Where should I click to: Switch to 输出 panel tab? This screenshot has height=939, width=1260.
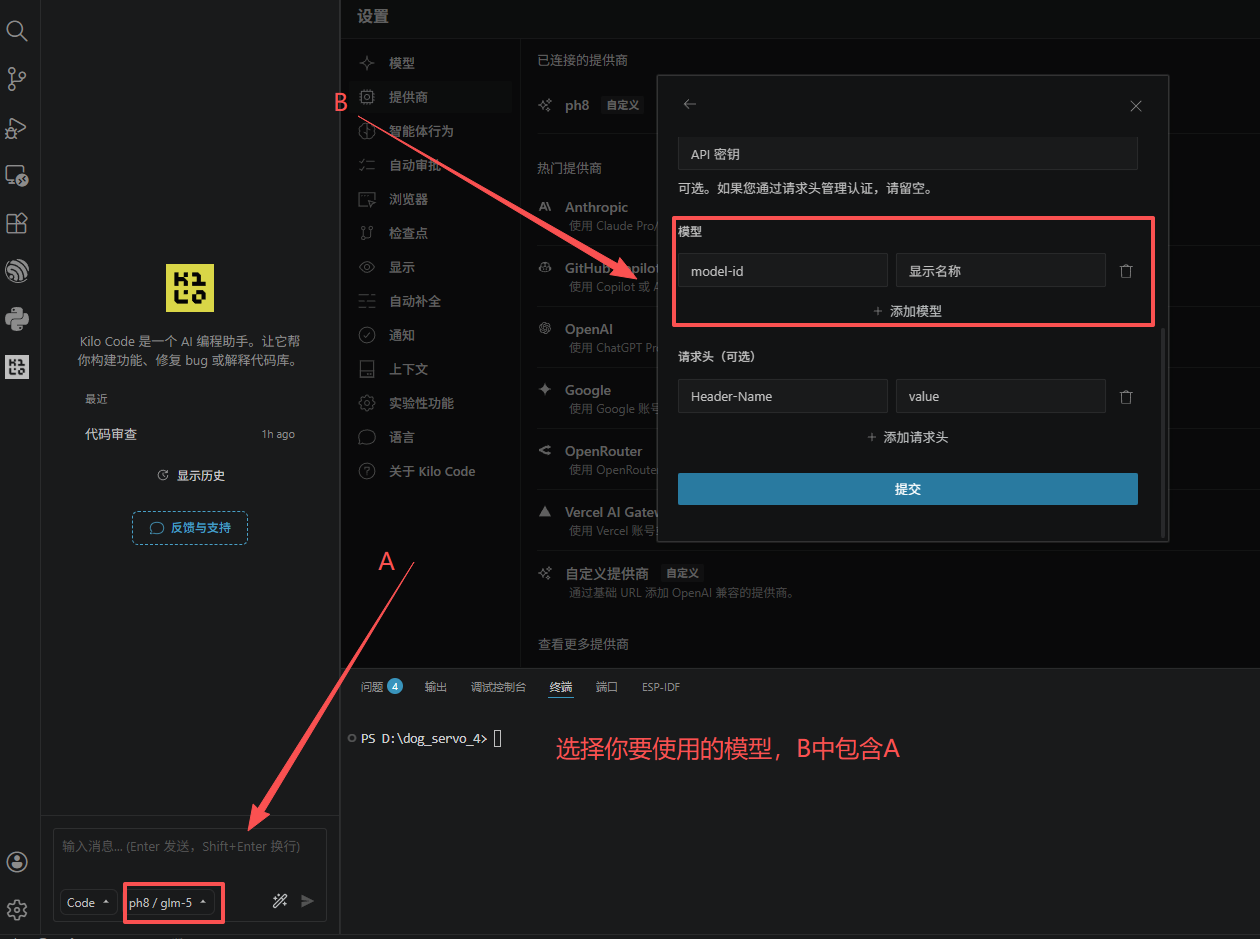(436, 687)
